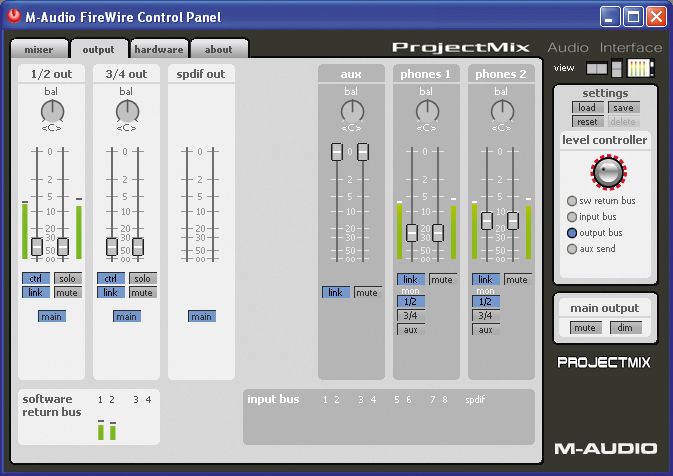Screen dimensions: 673x476
Task: Select input bus radio option
Action: coord(572,217)
